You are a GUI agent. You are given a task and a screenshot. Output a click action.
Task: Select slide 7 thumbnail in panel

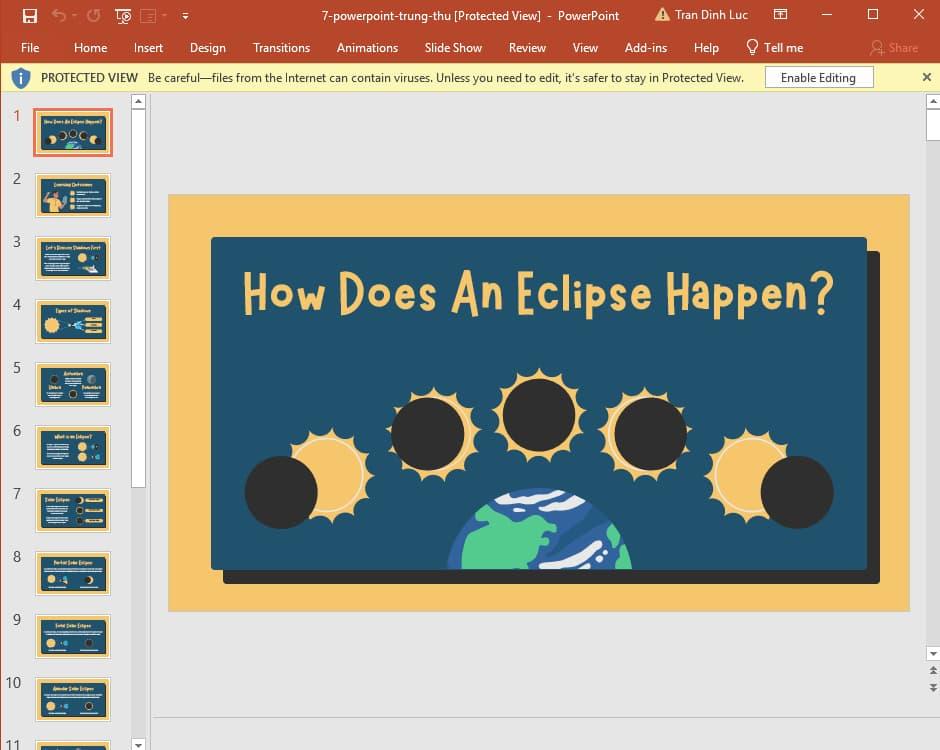(x=73, y=511)
